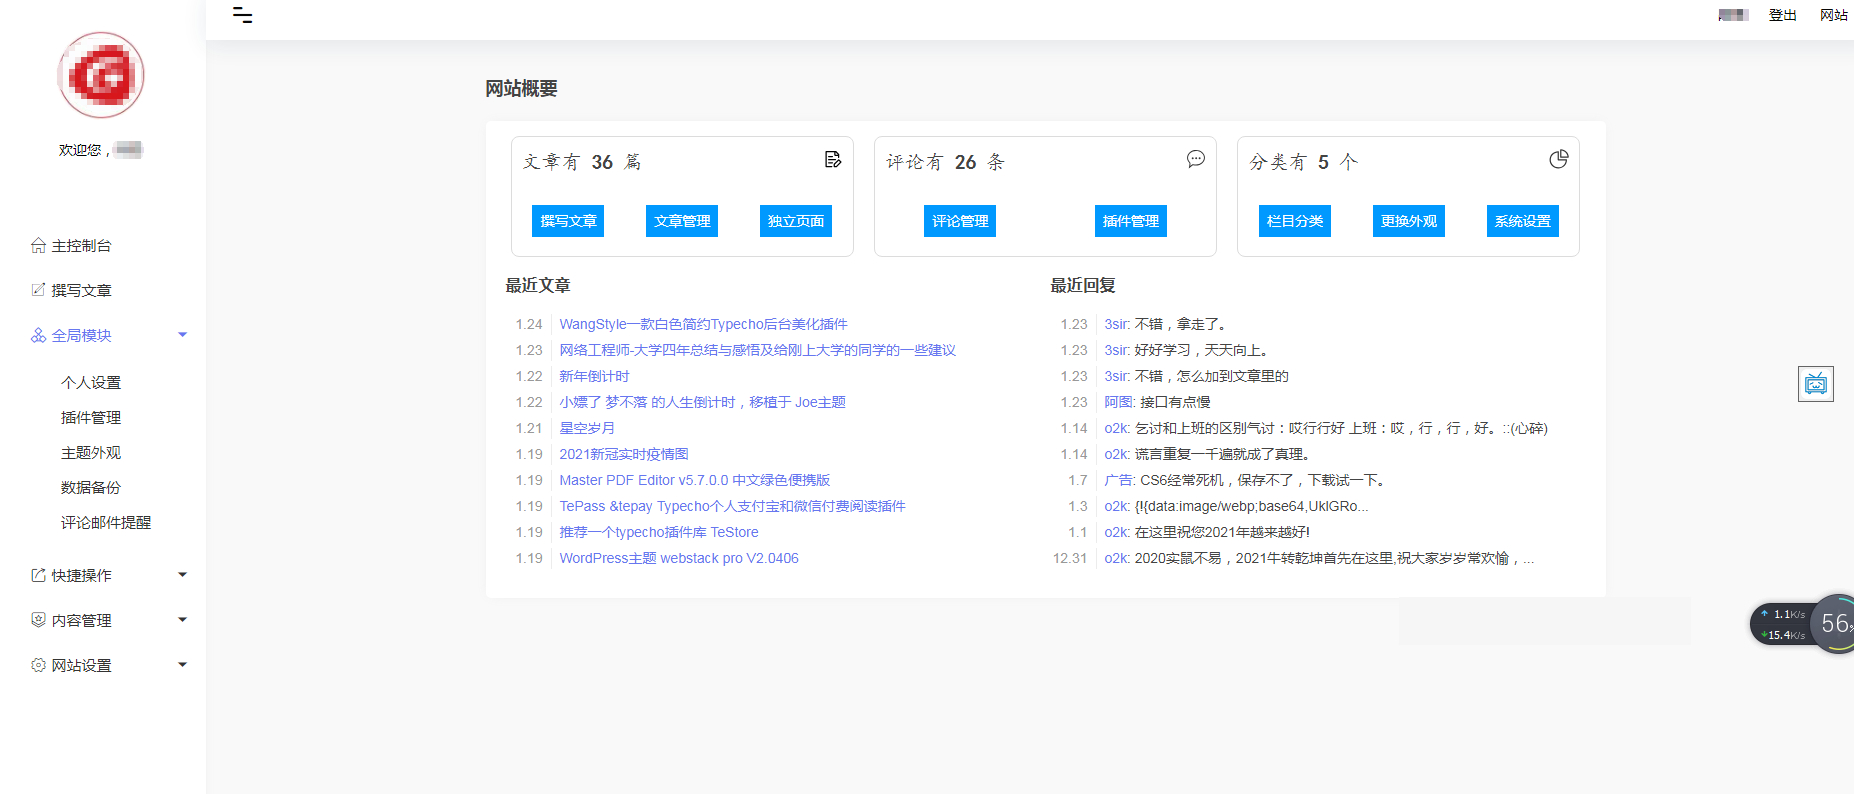Open article 推荐一个typecho插件库 TeStore
Screen dimensions: 1854x794
[659, 532]
